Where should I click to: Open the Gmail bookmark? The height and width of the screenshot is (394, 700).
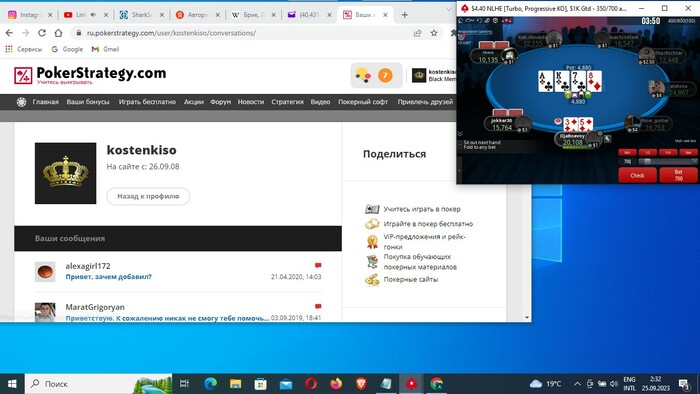106,49
